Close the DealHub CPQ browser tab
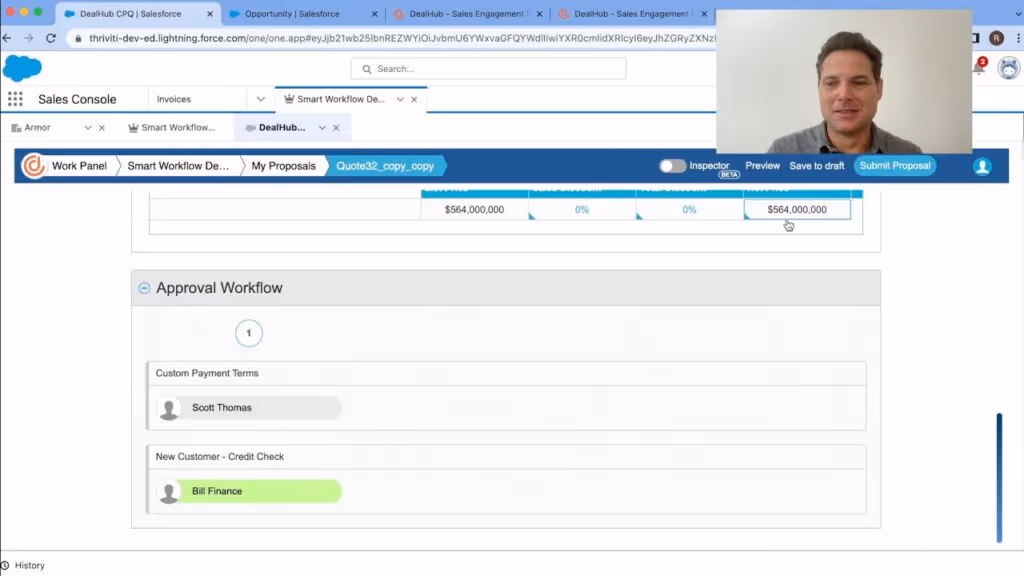Viewport: 1024px width, 576px height. pos(210,14)
